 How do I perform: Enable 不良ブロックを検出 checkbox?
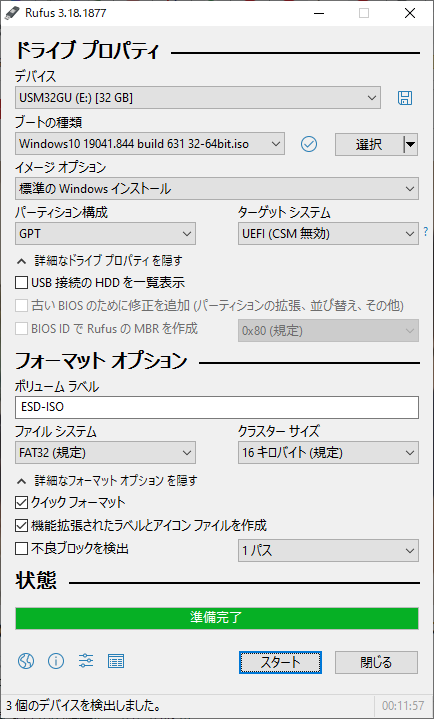pyautogui.click(x=22, y=548)
